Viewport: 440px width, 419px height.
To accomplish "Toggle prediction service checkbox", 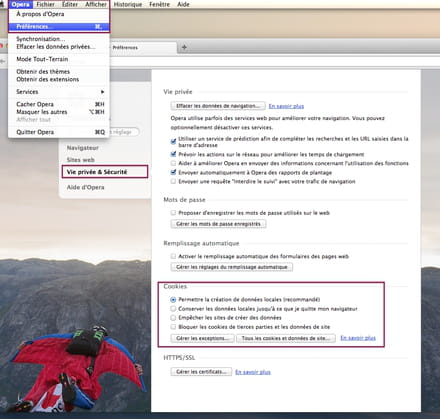I will 173,141.
